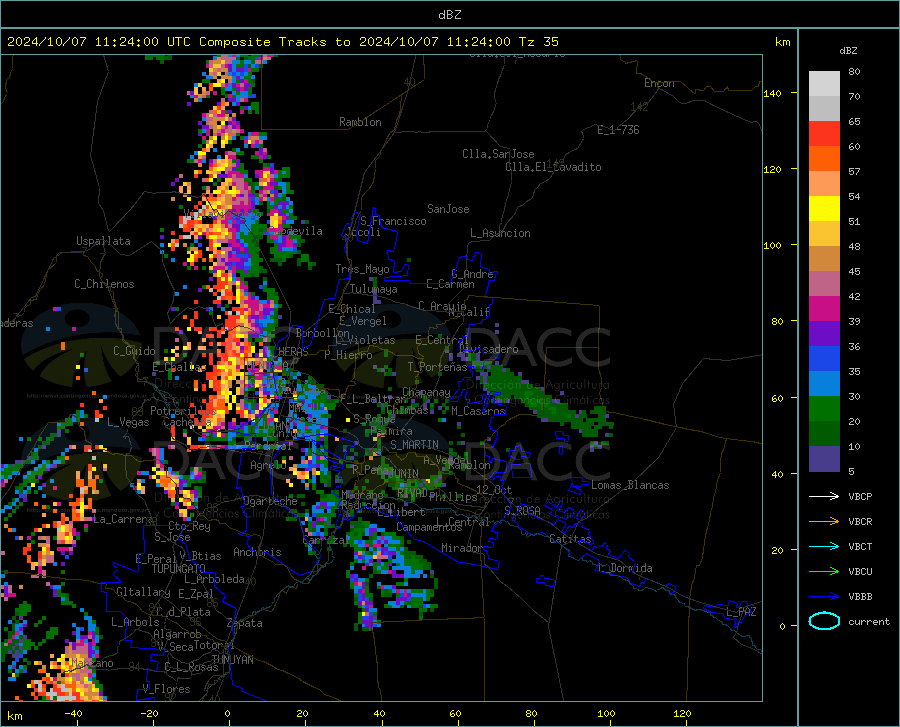Screen dimensions: 900x727
Task: Click the L_Vegas map label
Action: [x=128, y=422]
